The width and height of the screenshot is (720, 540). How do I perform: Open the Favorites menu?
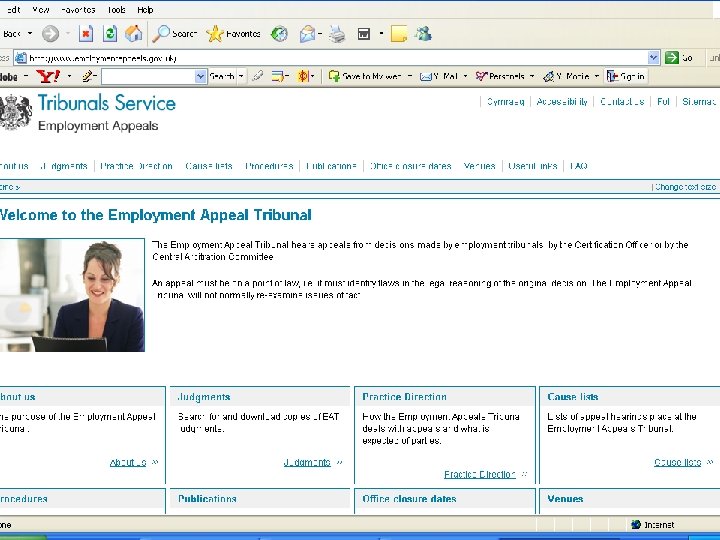[78, 10]
